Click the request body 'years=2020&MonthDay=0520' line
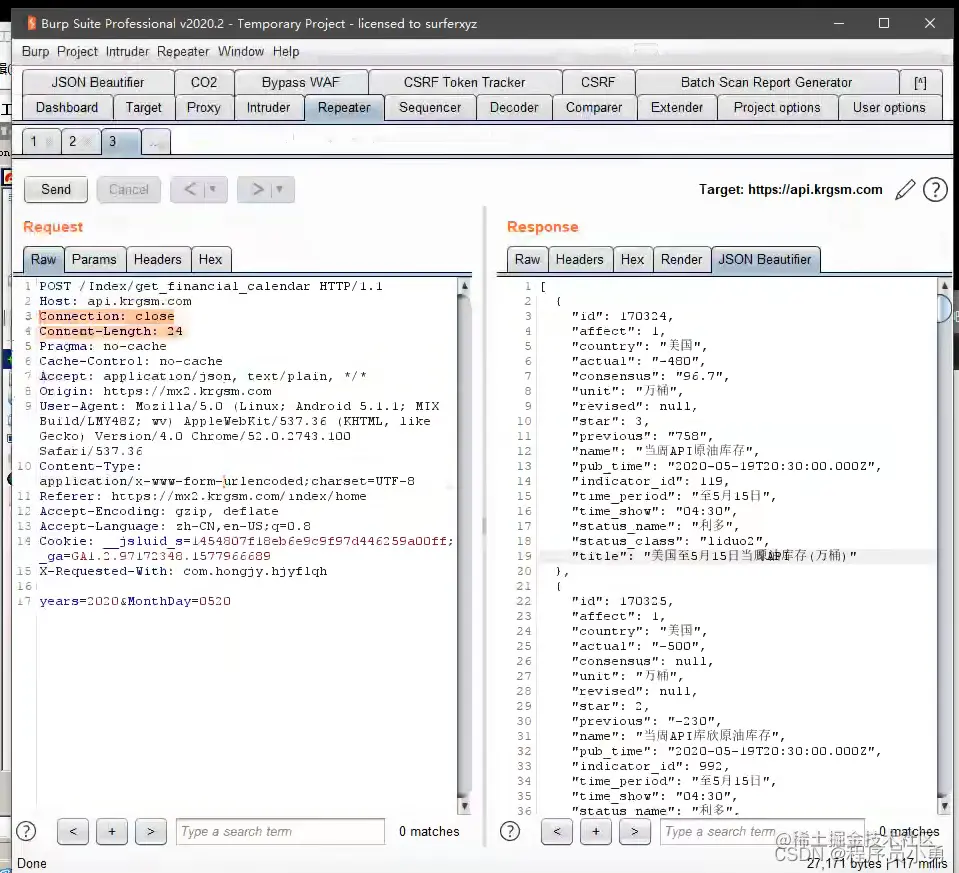The image size is (959, 873). pos(135,601)
